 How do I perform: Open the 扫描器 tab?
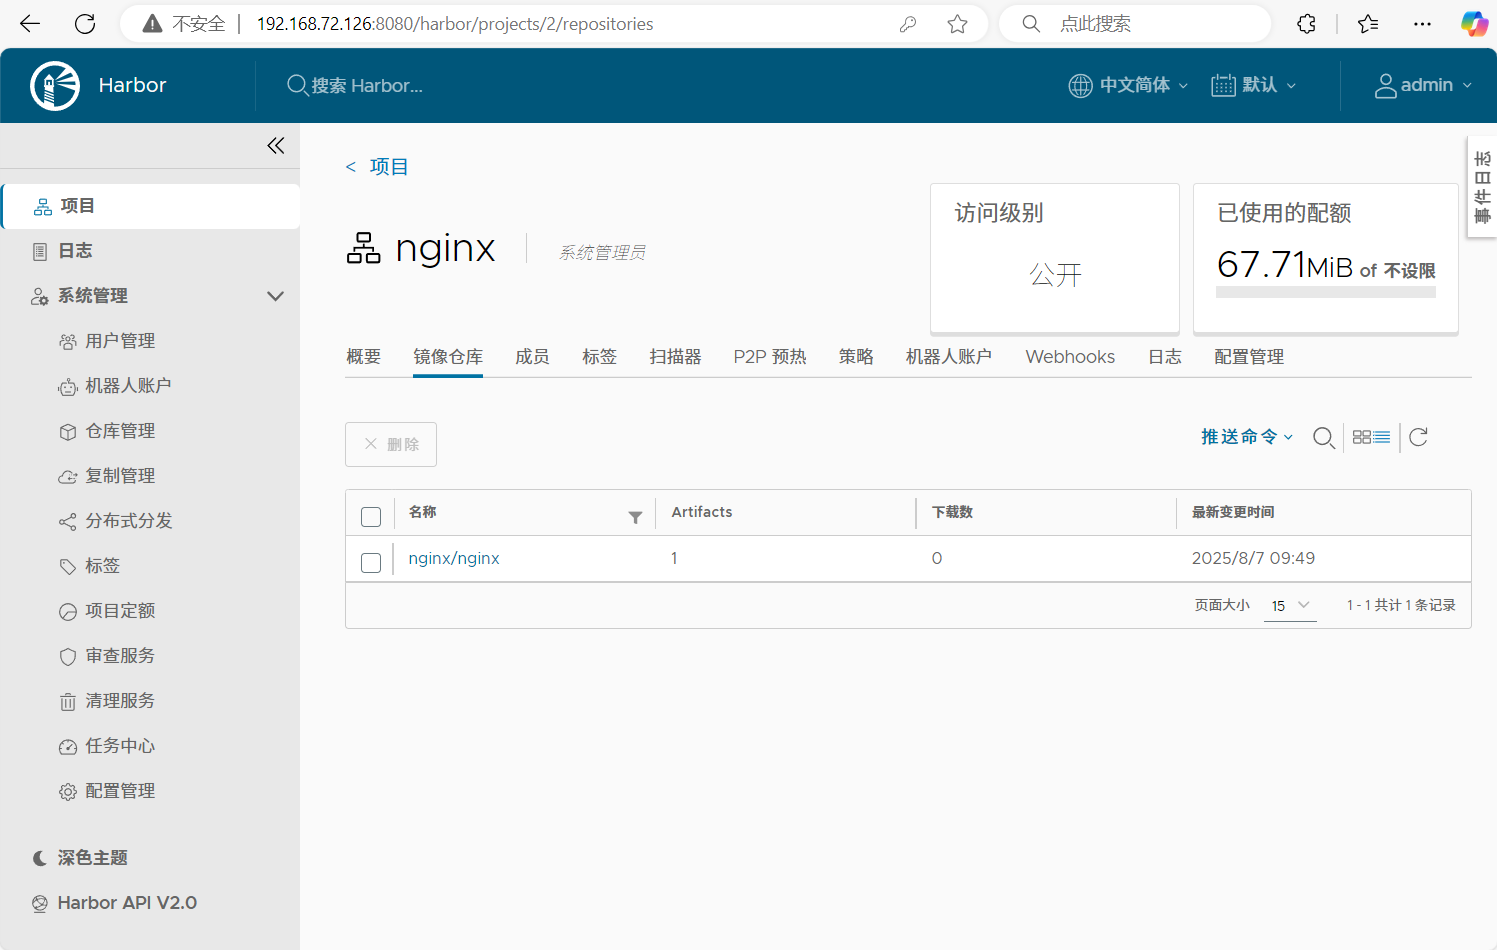point(675,357)
